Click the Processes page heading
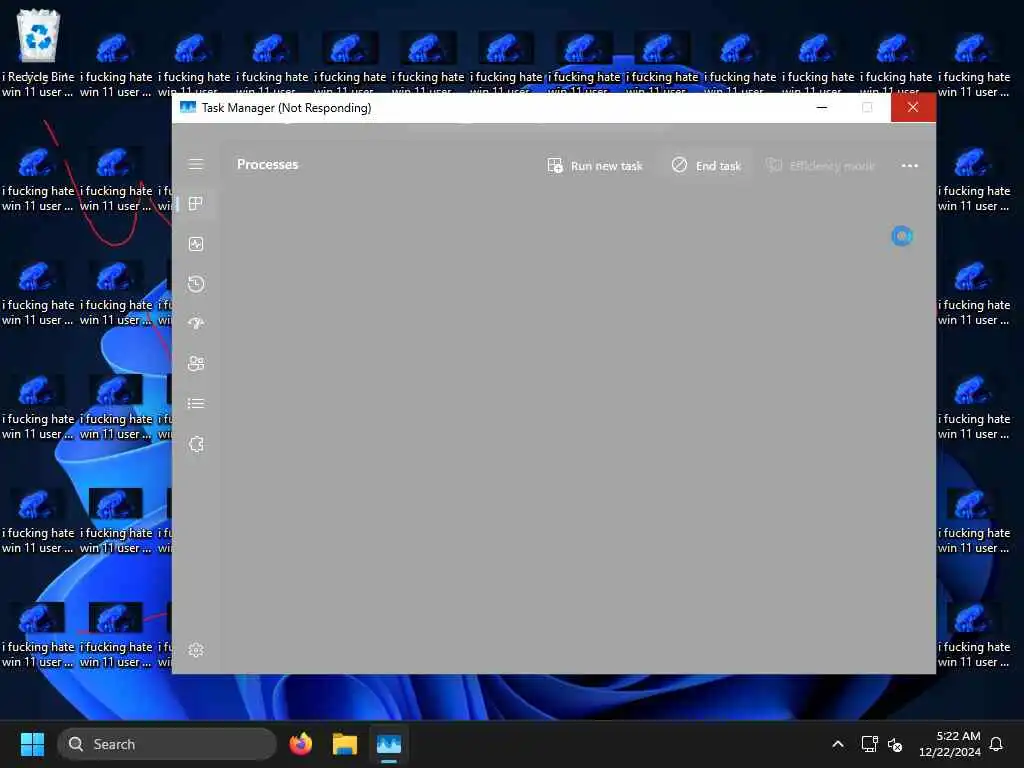1024x768 pixels. 268,165
